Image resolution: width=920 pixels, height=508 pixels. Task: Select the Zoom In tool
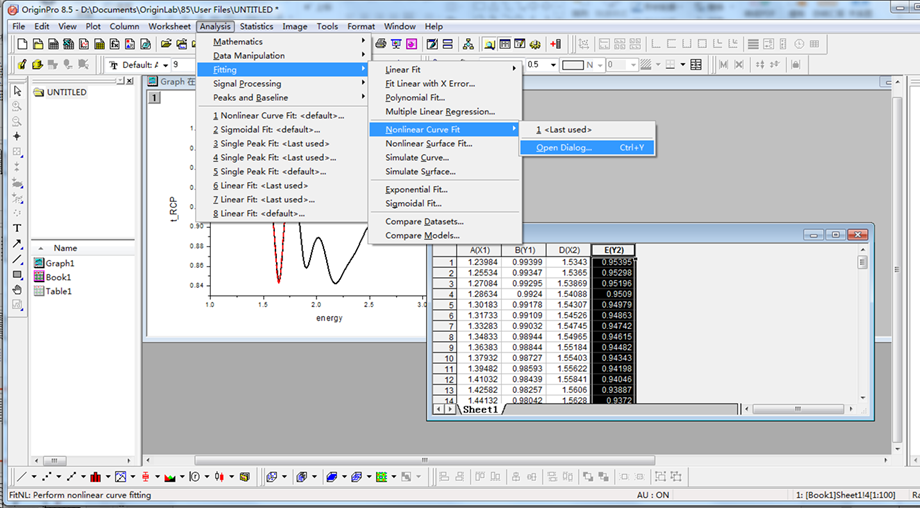click(17, 106)
